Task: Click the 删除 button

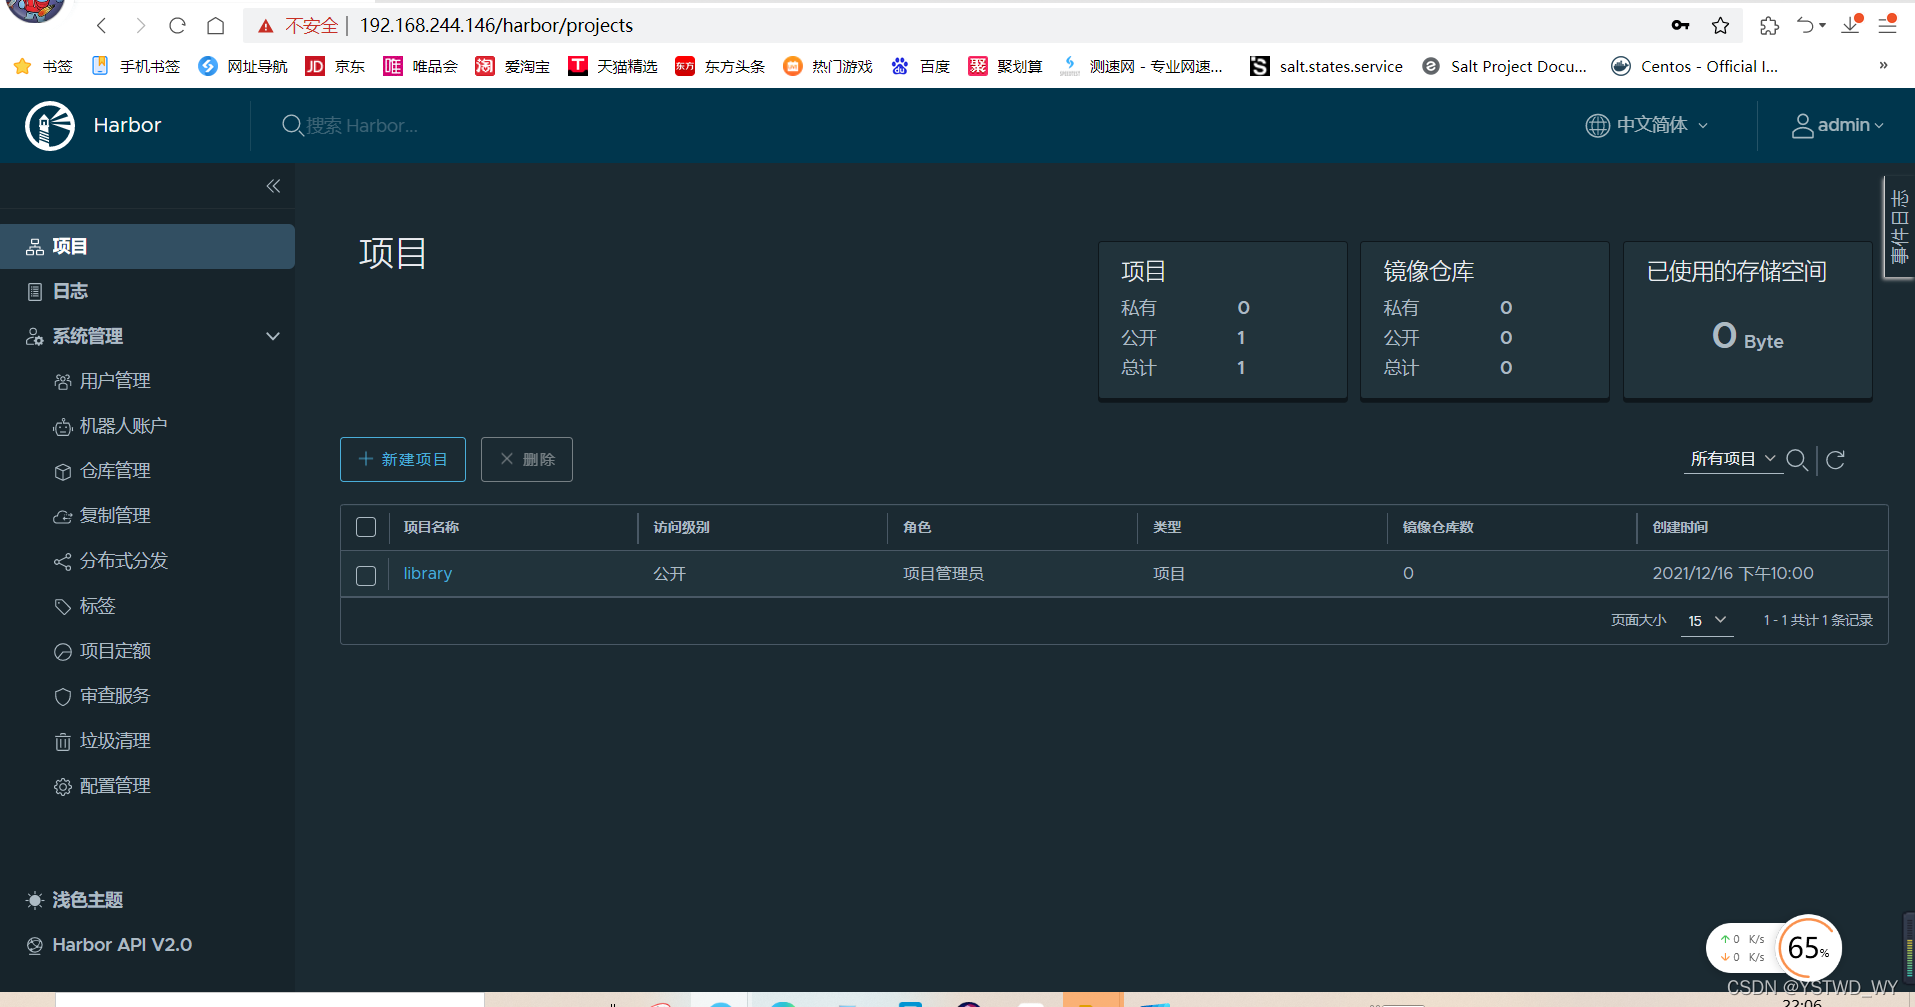Action: pos(527,460)
